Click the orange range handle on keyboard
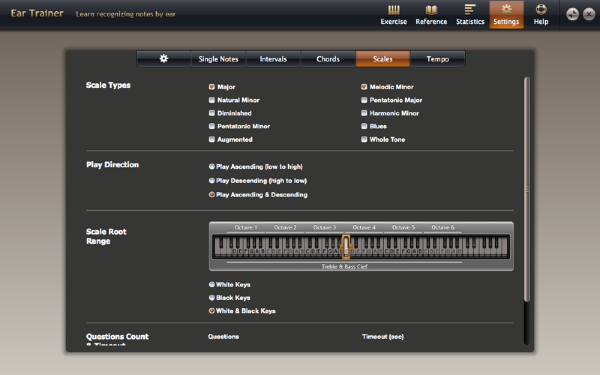Viewport: 600px width, 375px height. [346, 246]
